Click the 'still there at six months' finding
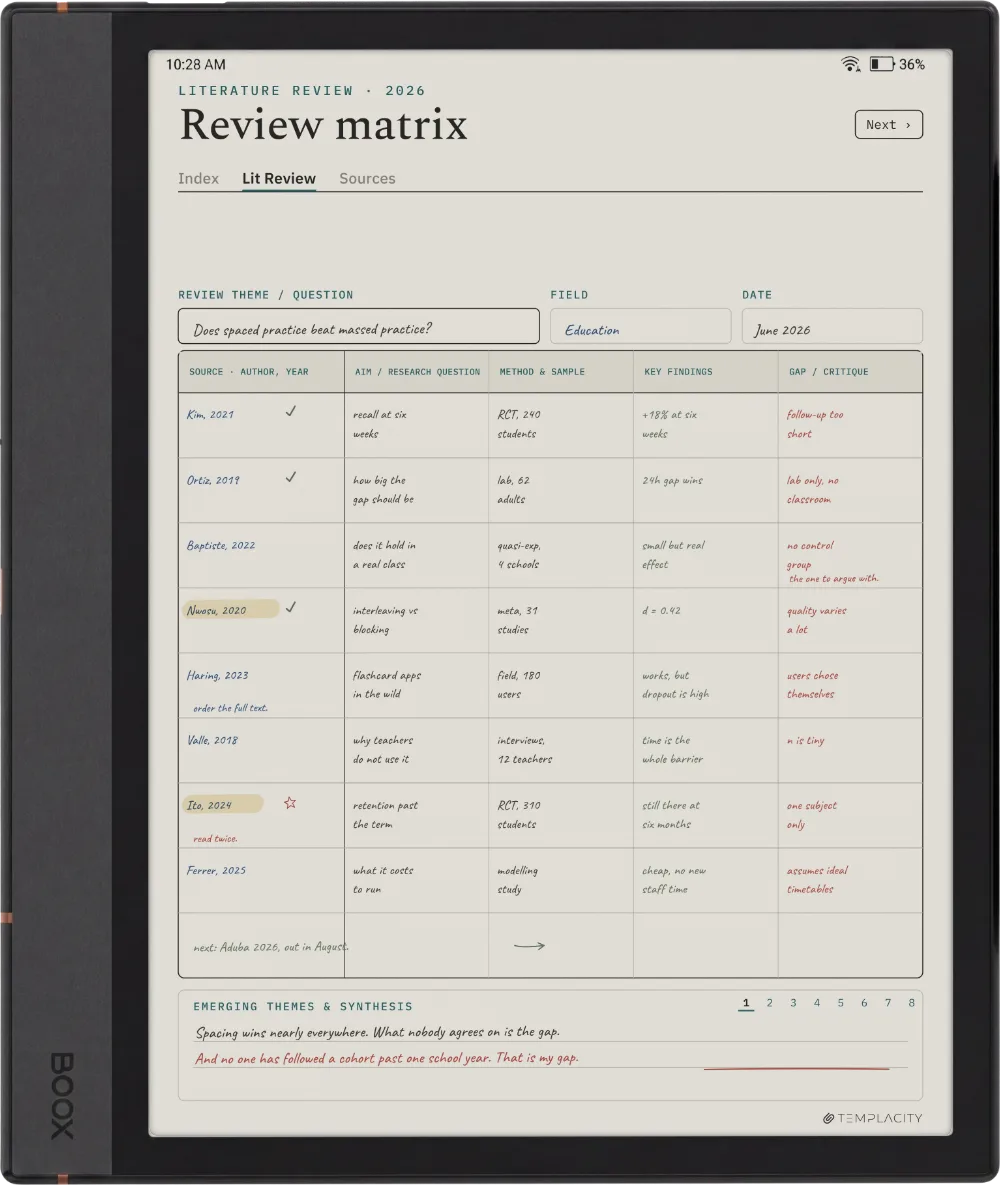 pos(671,815)
